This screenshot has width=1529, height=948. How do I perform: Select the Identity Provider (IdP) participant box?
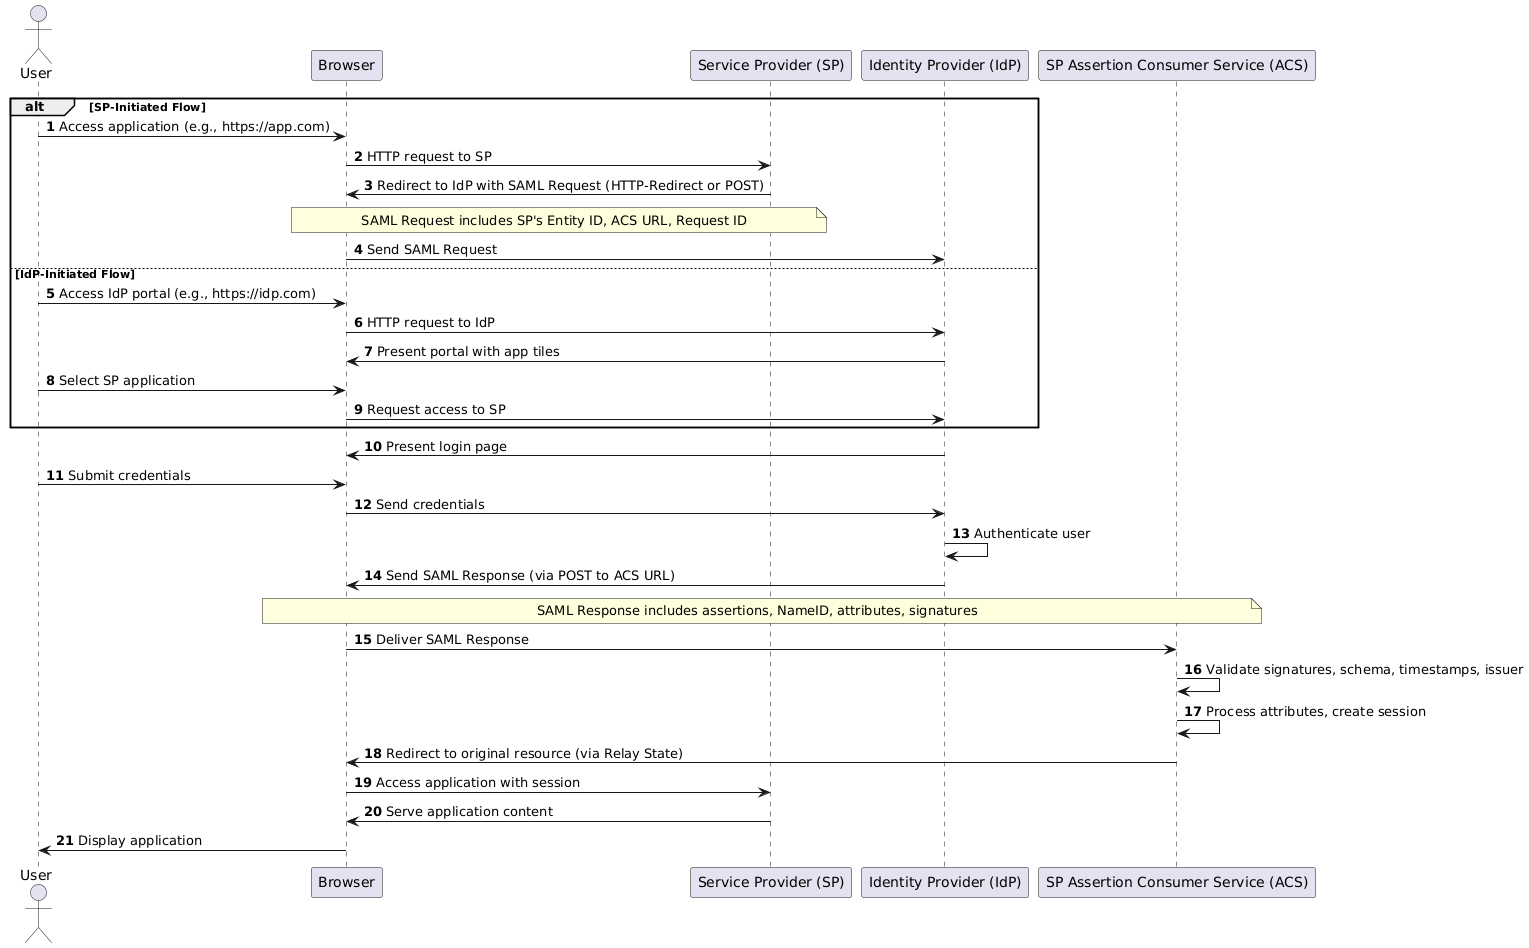tap(944, 65)
